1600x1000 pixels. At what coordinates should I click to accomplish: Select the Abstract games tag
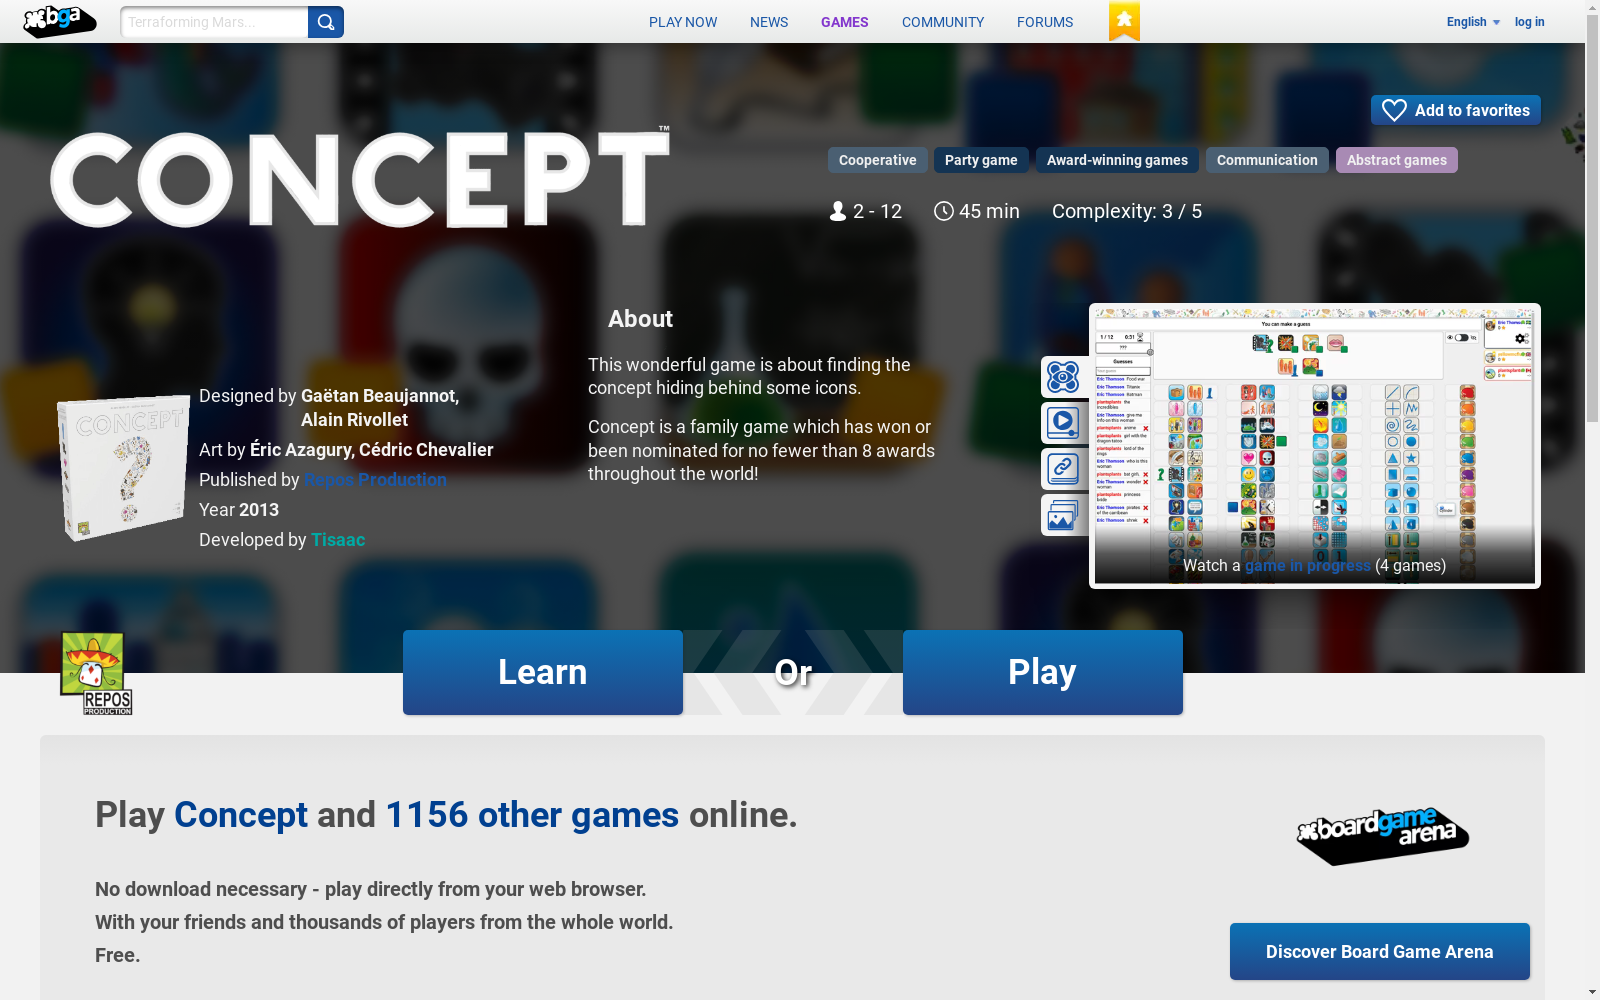pos(1397,160)
